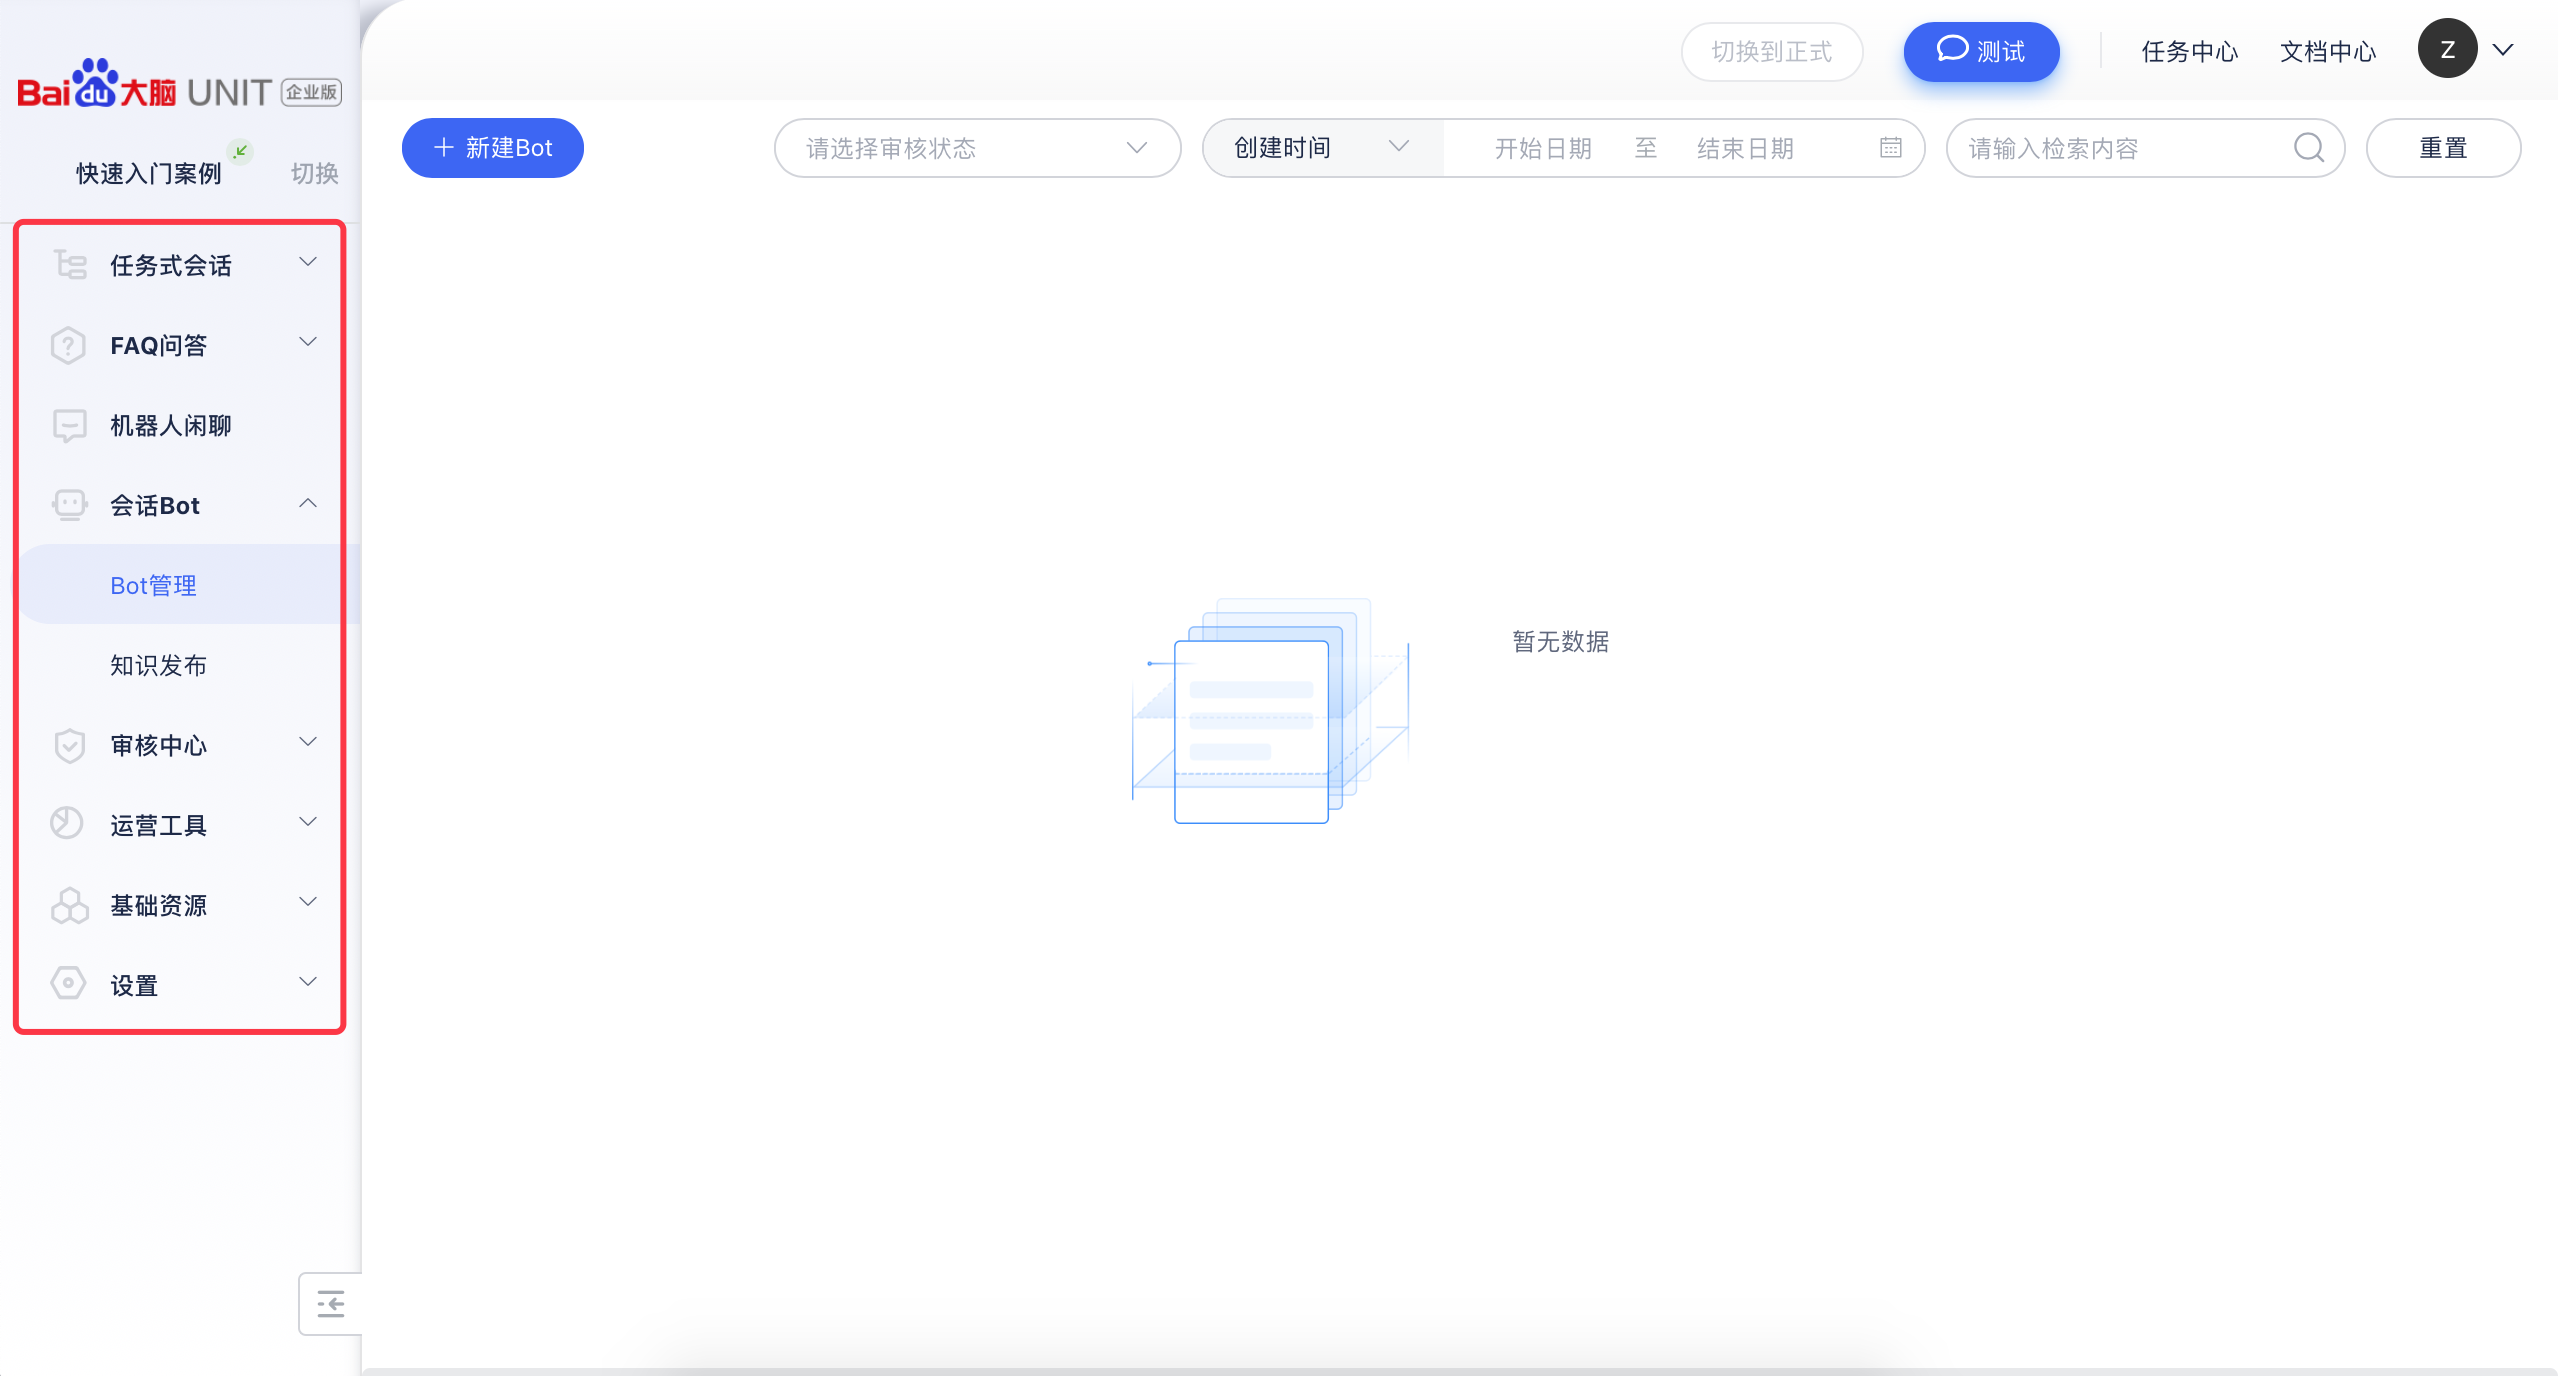
Task: Click the 机器人闲聊 chat bubble icon
Action: pyautogui.click(x=69, y=425)
